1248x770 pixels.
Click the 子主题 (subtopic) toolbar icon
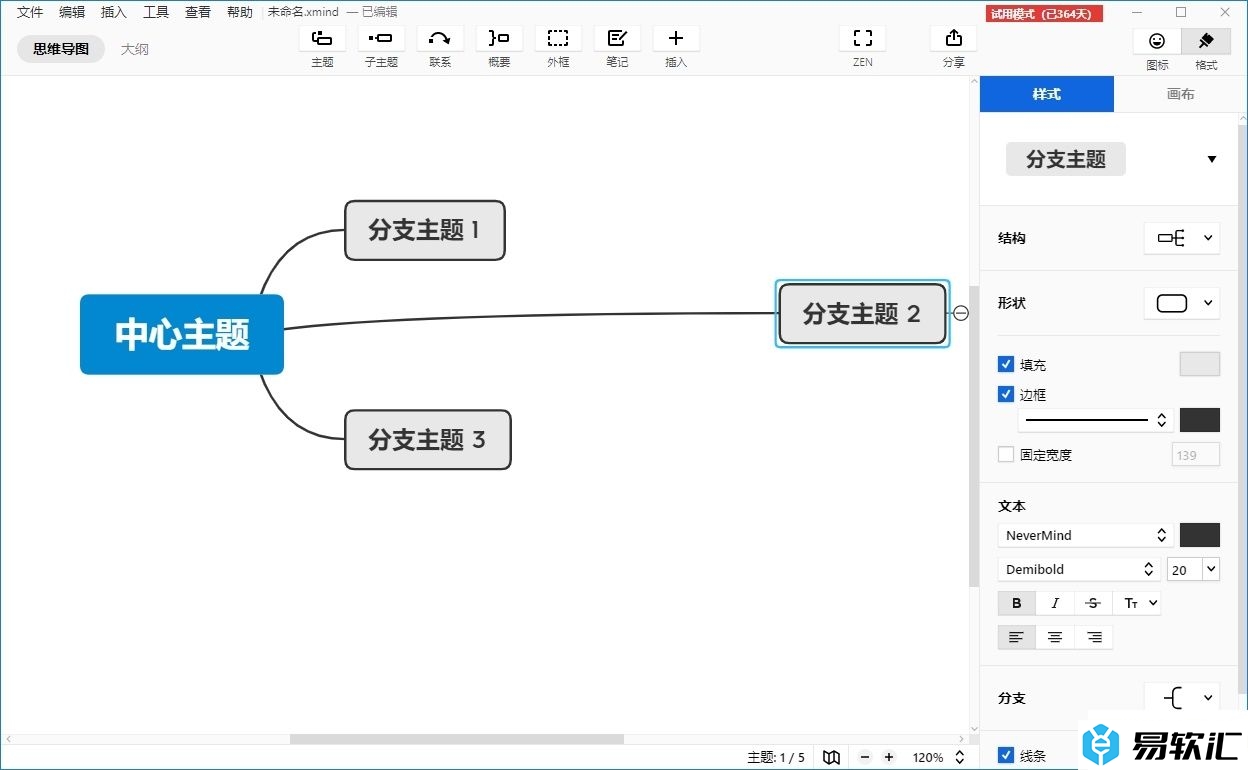(381, 38)
